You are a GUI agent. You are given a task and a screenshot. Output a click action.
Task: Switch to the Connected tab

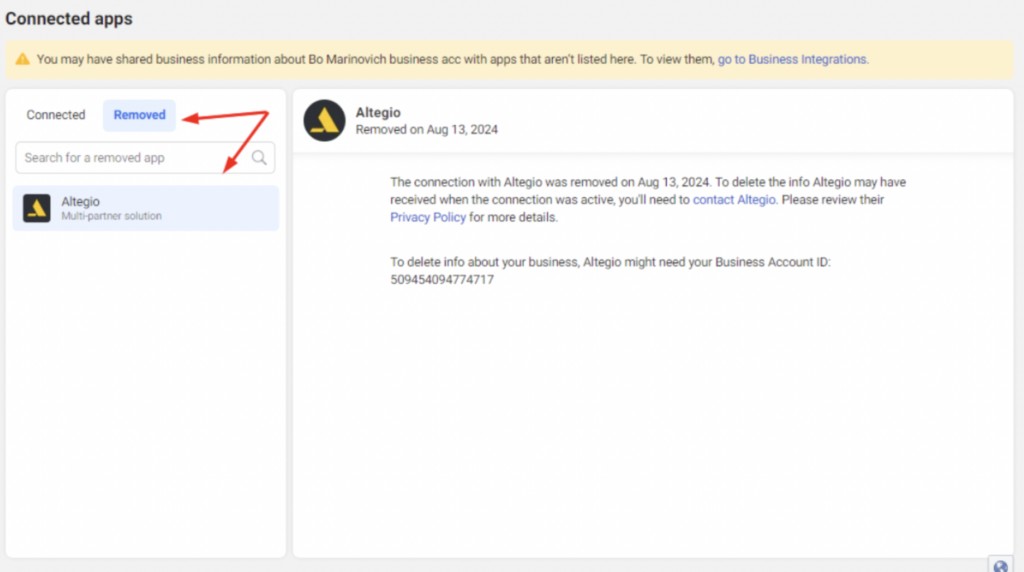56,115
